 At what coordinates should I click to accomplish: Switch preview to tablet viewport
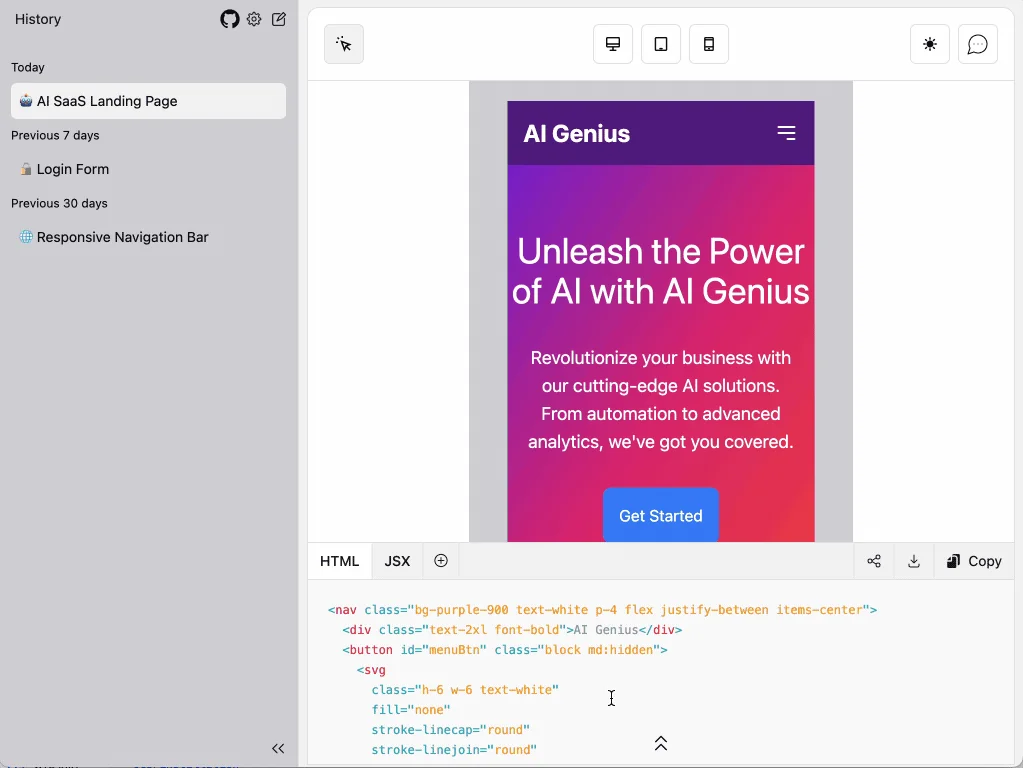660,44
